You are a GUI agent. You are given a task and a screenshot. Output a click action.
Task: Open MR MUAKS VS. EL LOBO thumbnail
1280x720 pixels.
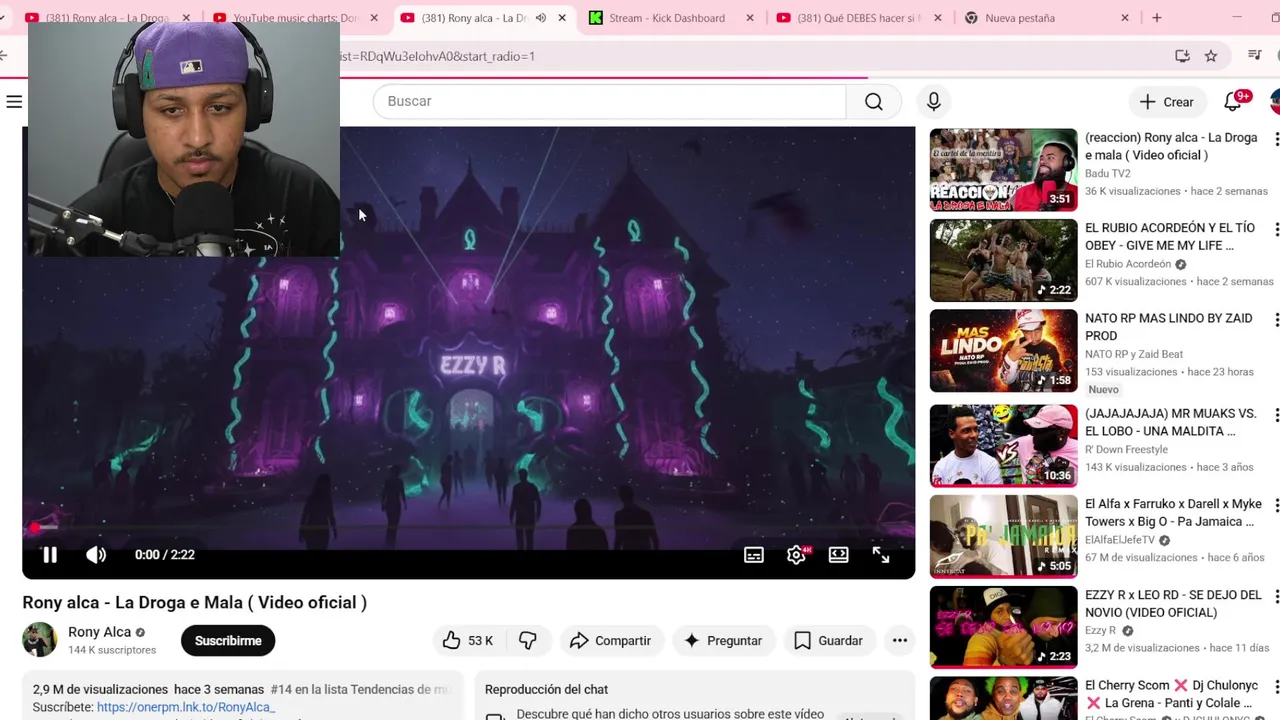pos(1004,446)
